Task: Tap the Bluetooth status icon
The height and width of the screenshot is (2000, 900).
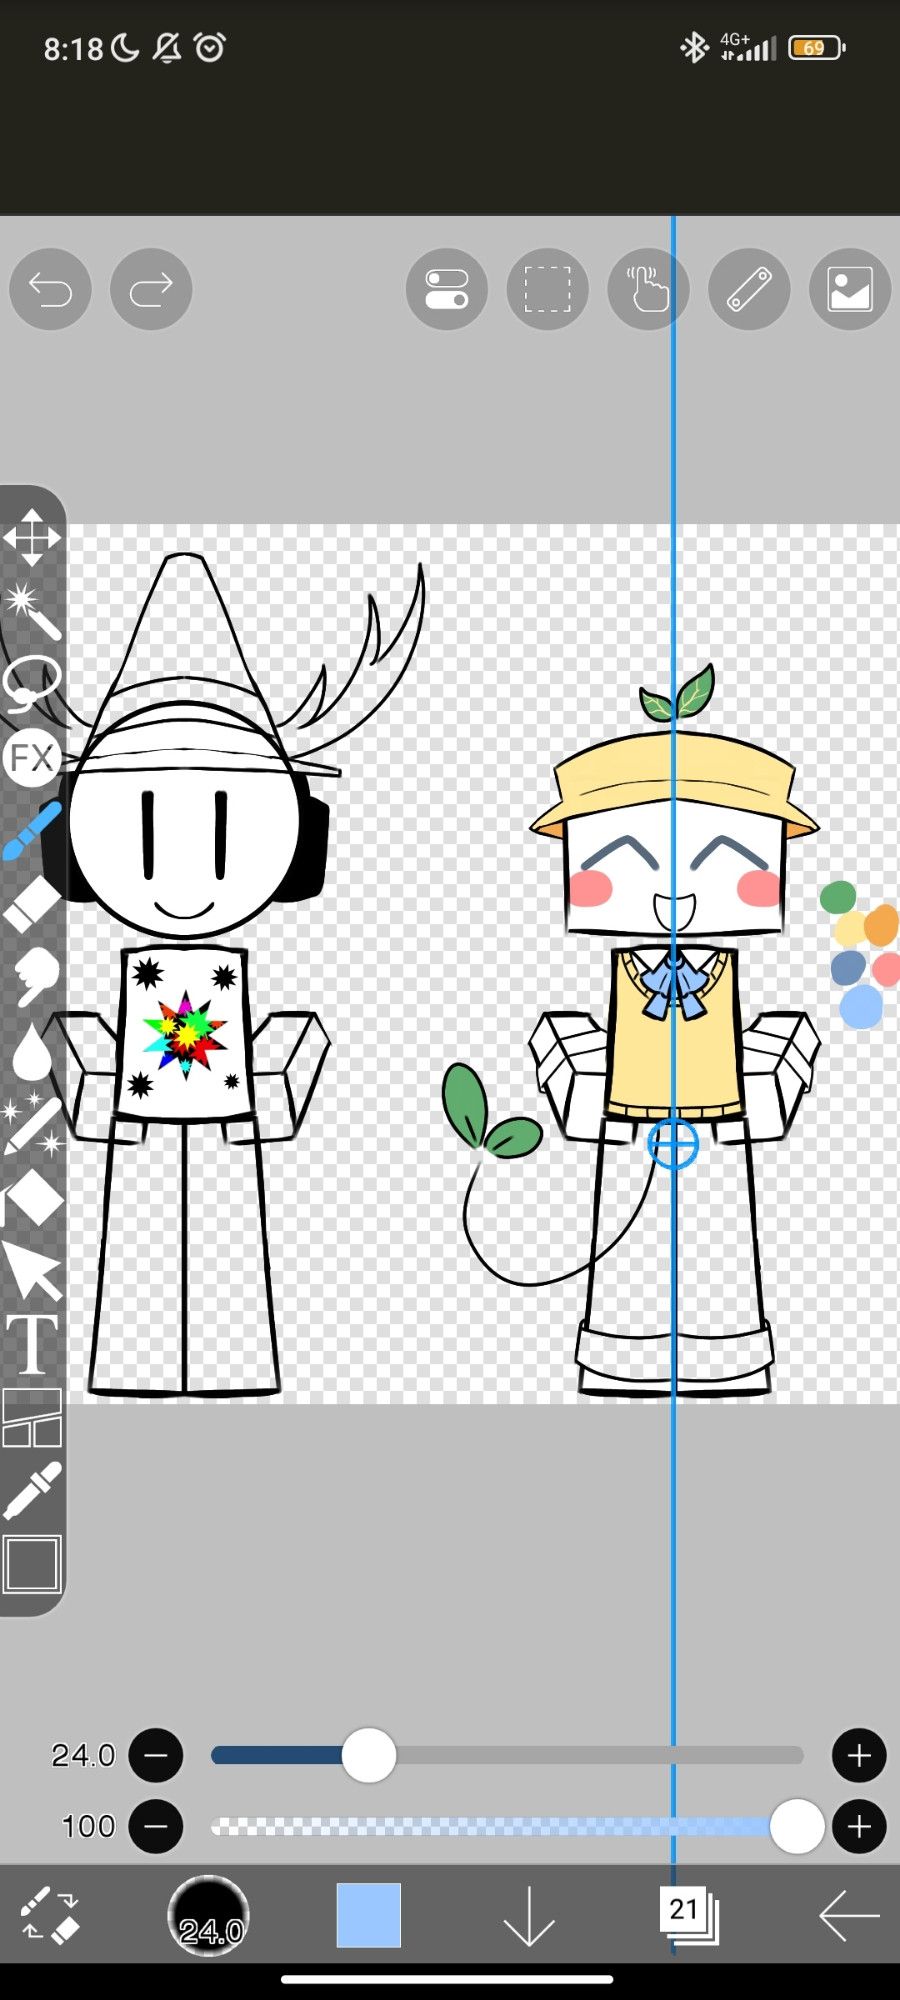Action: [694, 47]
